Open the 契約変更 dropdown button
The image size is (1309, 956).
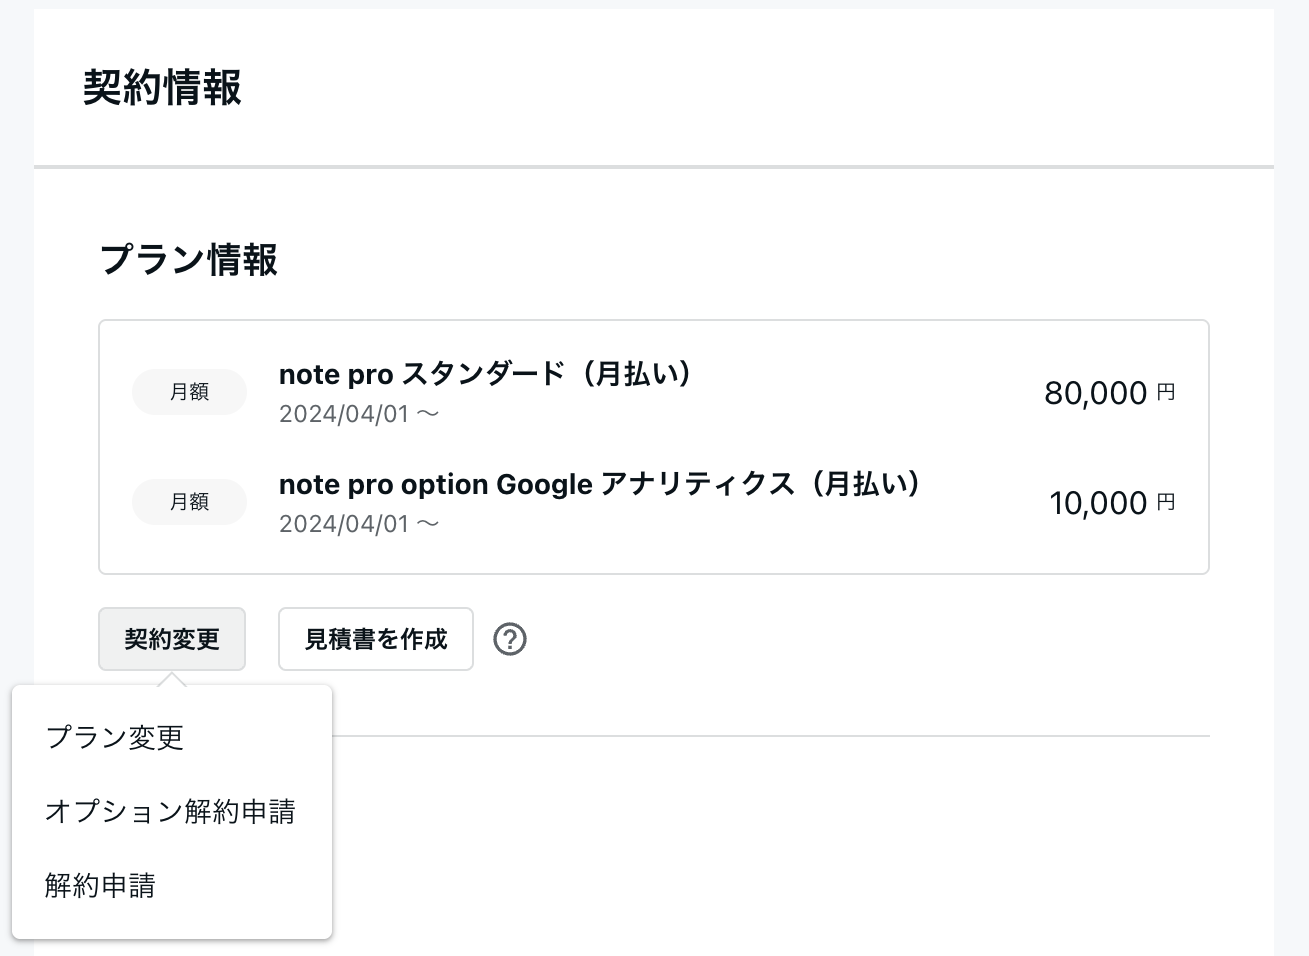pyautogui.click(x=172, y=639)
